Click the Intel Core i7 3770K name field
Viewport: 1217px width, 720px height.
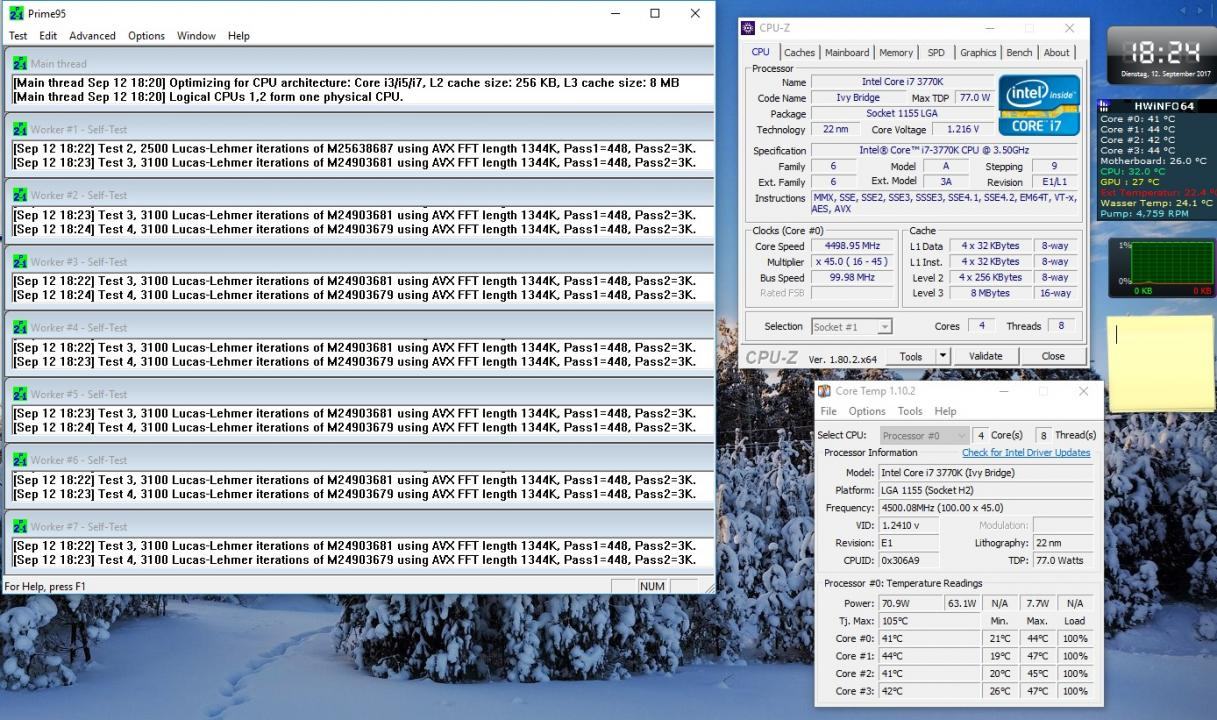point(902,82)
